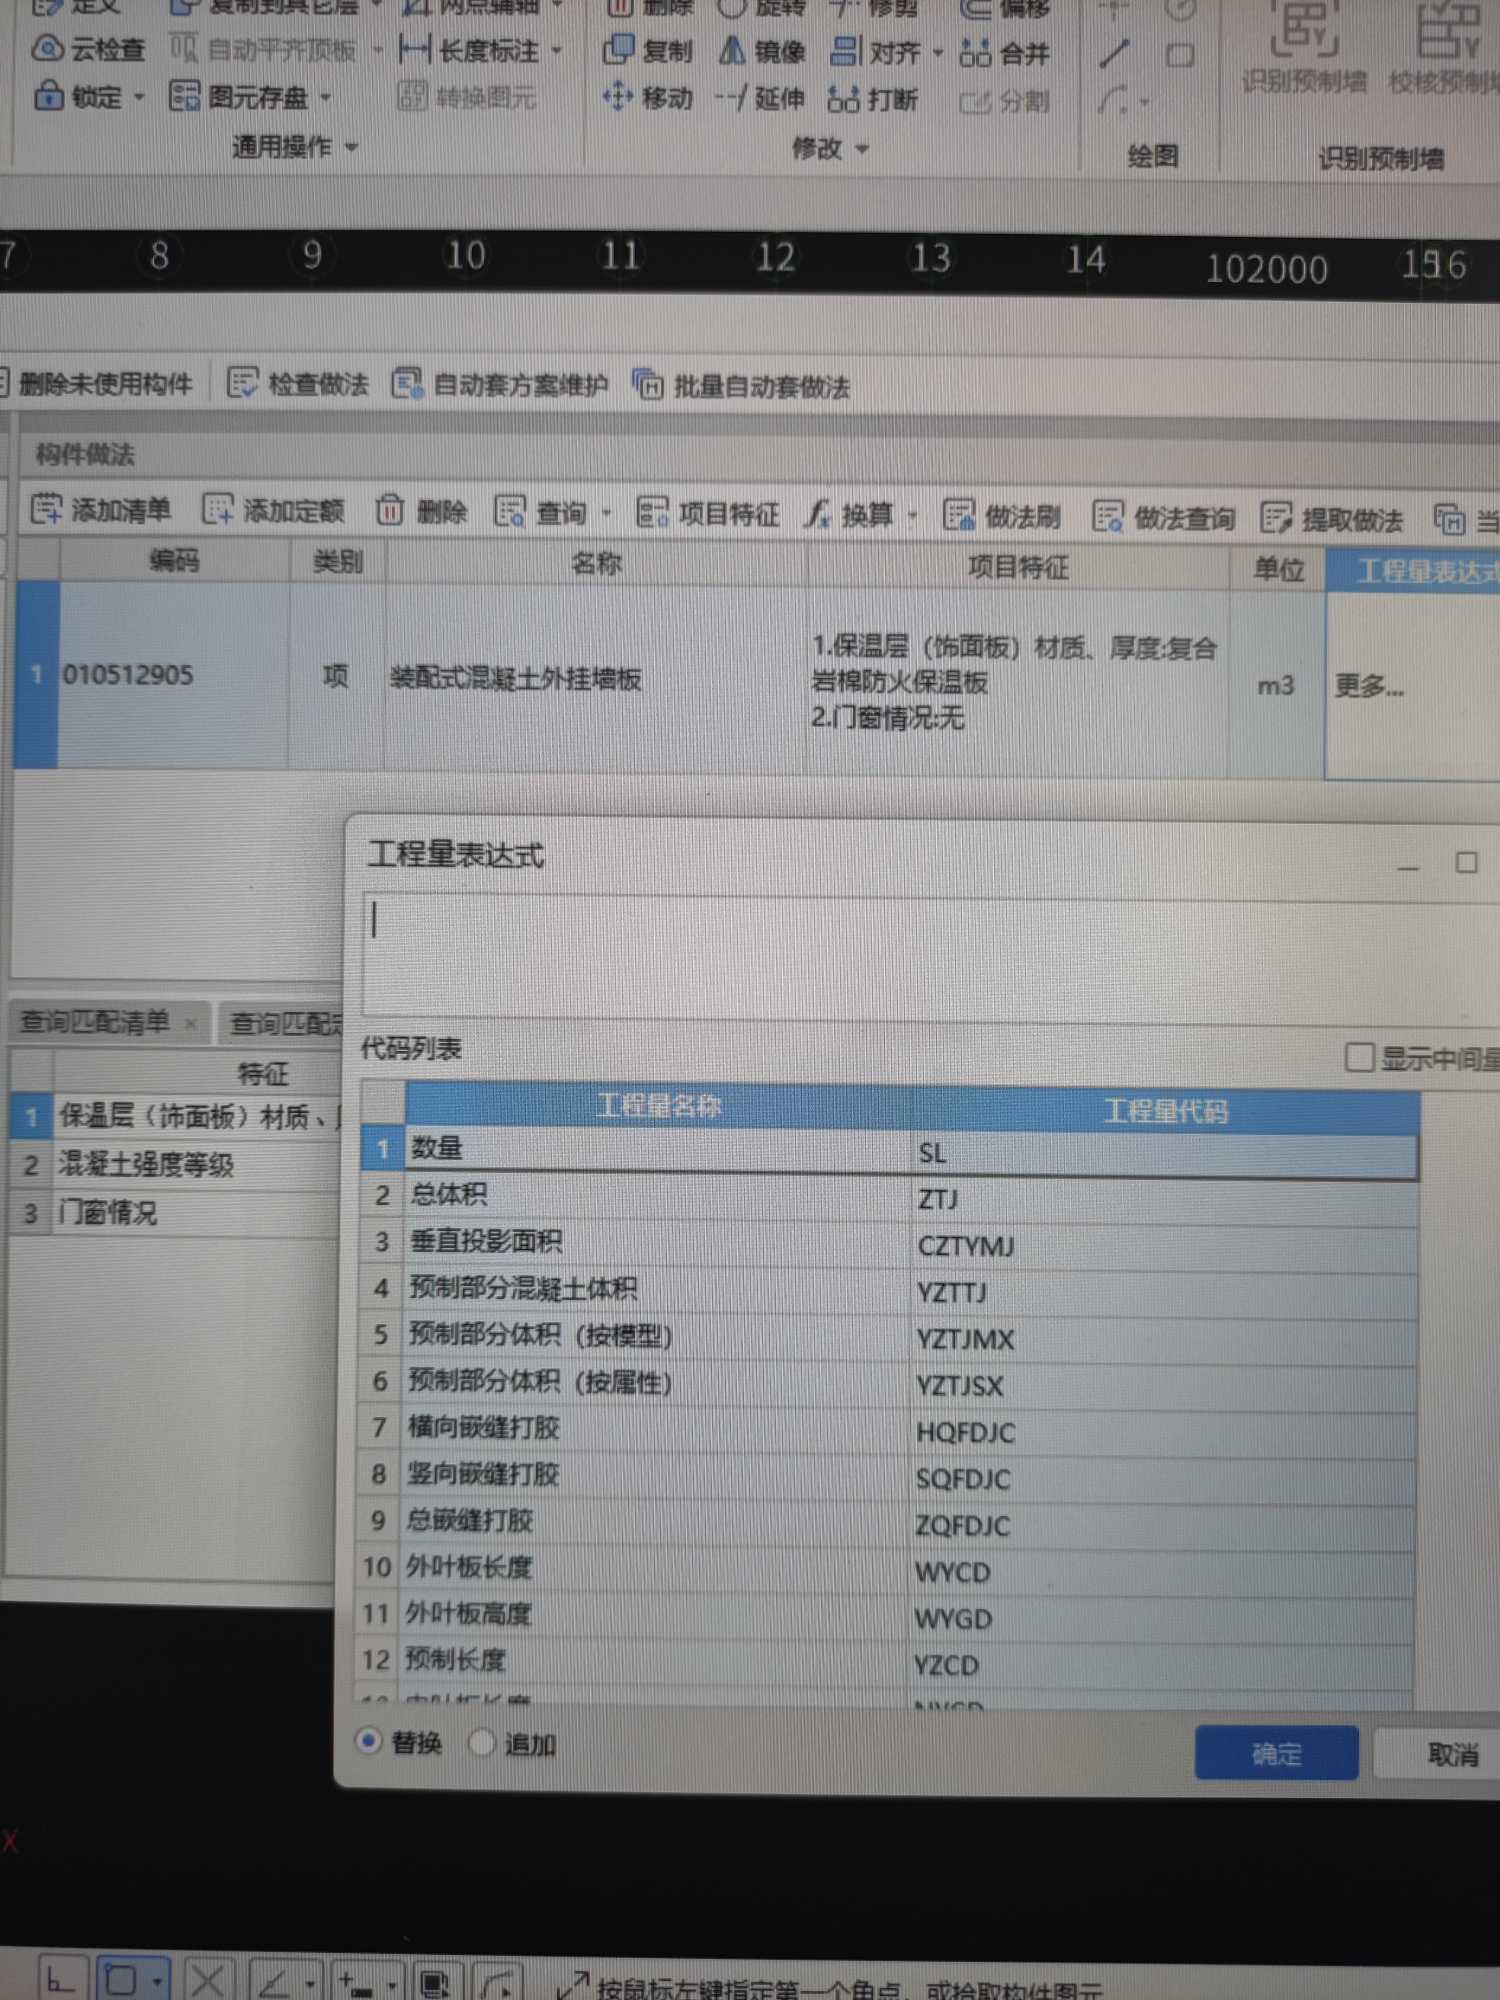Toggle 显示中间量 checkbox
The image size is (1500, 2000).
(x=1359, y=1057)
